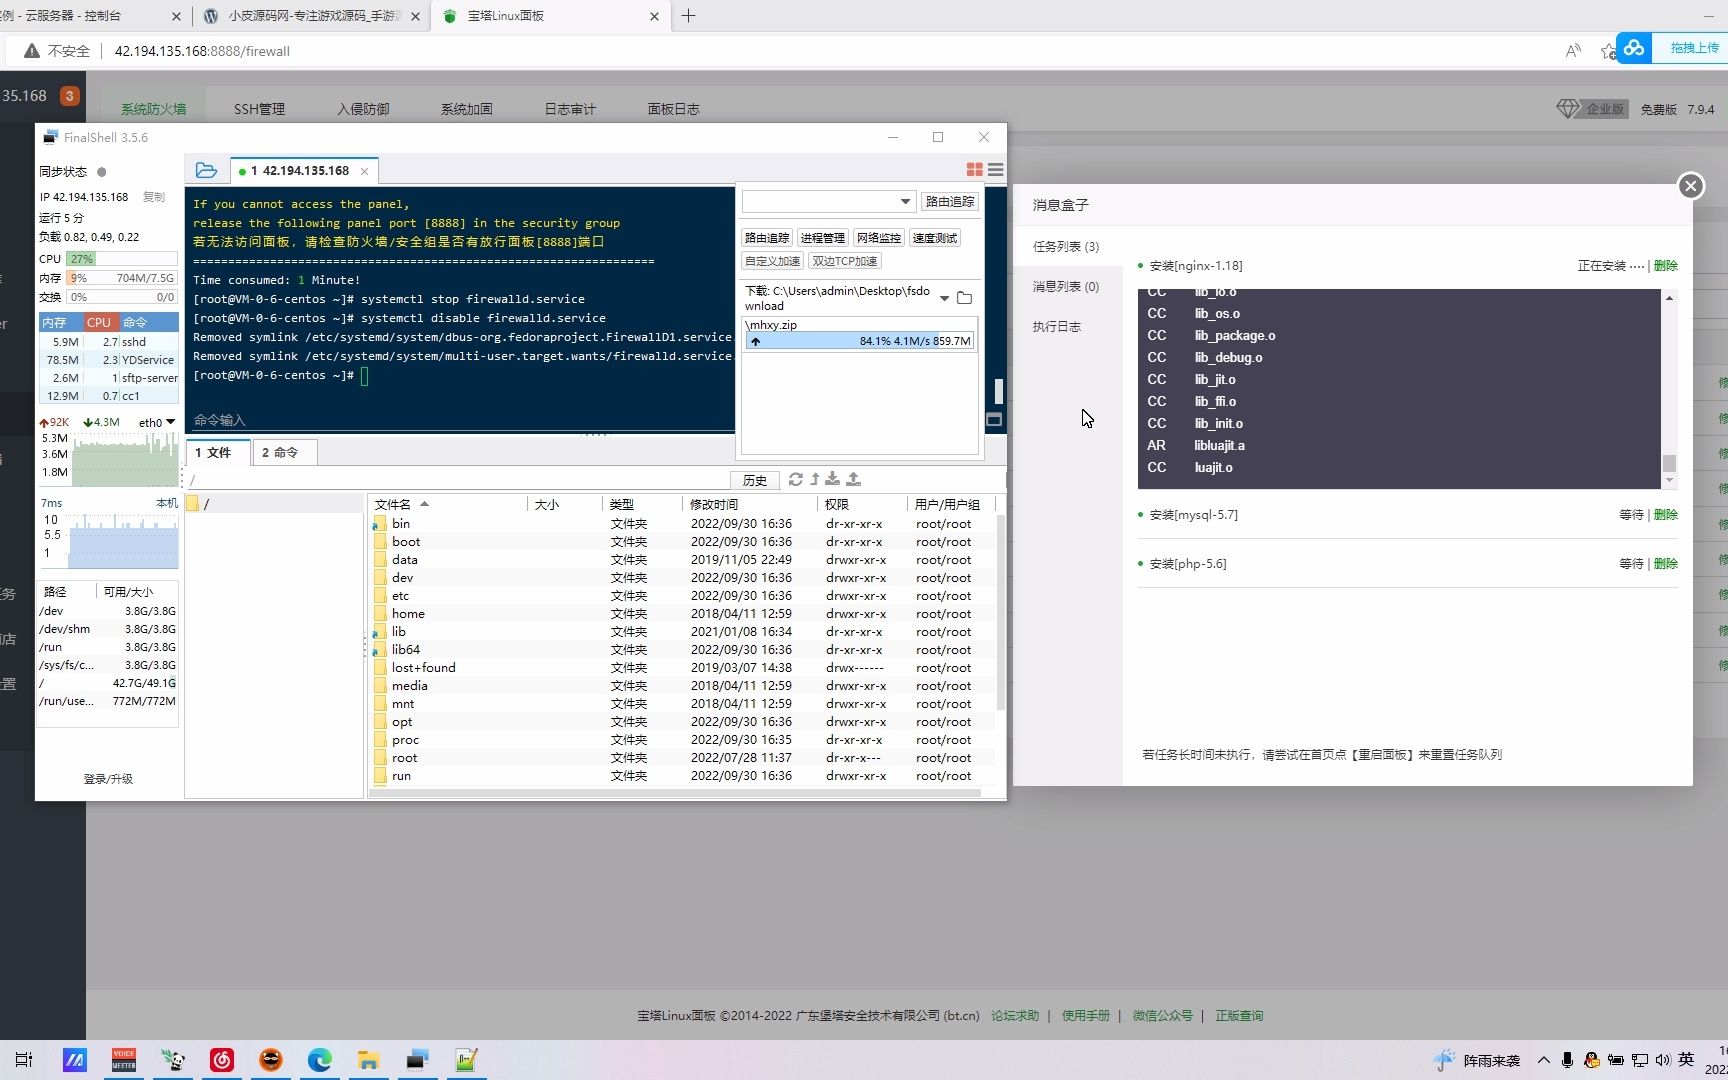This screenshot has height=1080, width=1728.
Task: Open the bin folder in file list
Action: click(x=401, y=524)
